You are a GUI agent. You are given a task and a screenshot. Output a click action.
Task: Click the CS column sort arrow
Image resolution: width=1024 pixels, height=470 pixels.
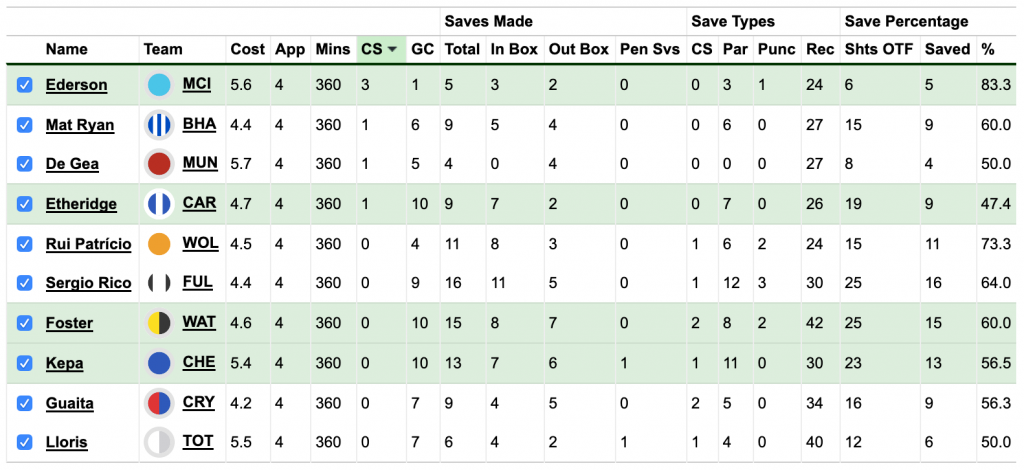coord(393,49)
